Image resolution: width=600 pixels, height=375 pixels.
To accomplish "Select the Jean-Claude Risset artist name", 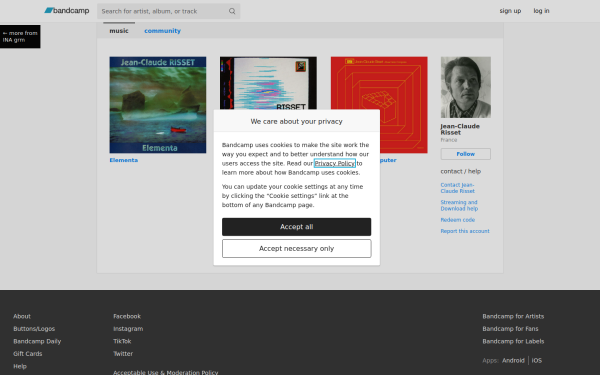I will click(460, 129).
